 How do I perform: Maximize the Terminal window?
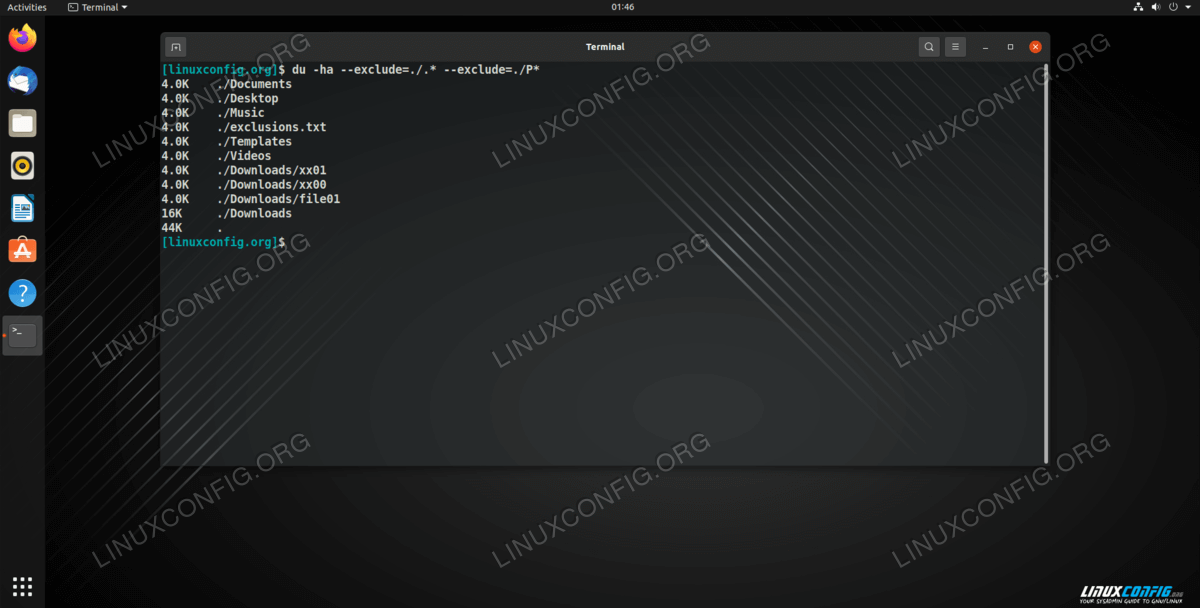1010,47
